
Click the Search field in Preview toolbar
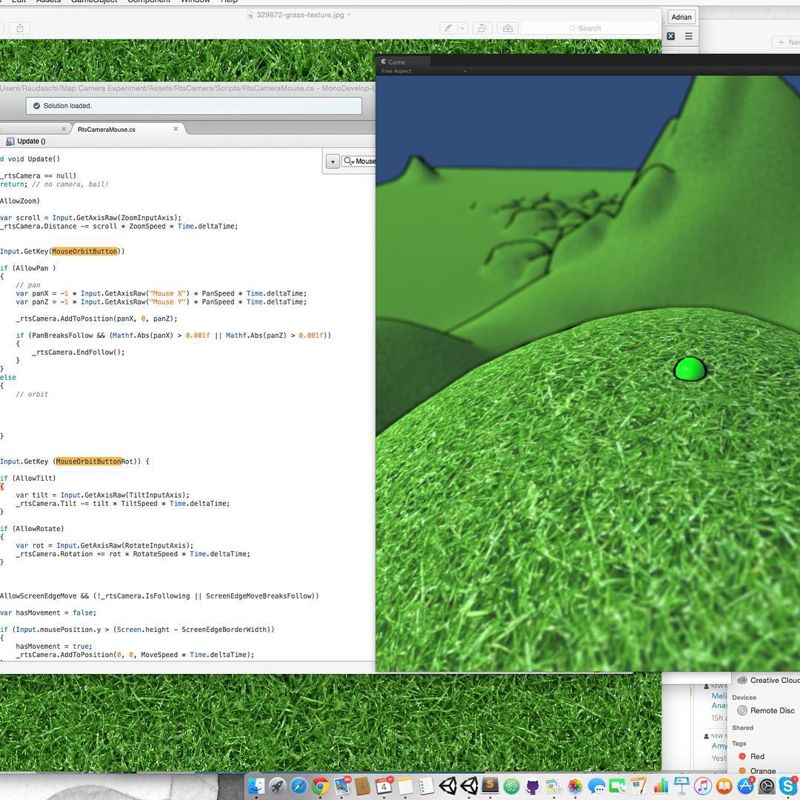590,28
